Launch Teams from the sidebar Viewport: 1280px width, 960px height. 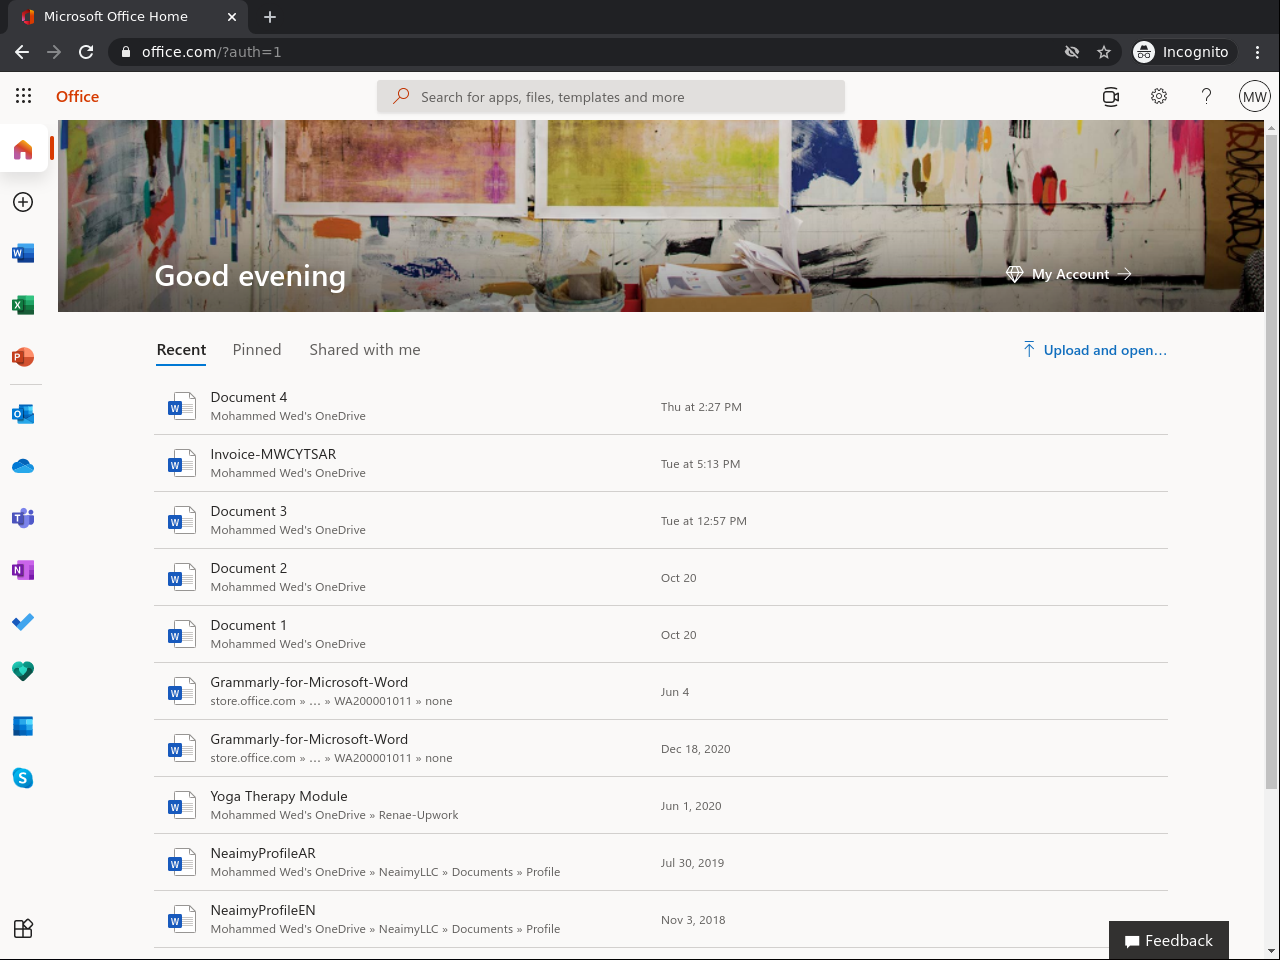tap(23, 518)
